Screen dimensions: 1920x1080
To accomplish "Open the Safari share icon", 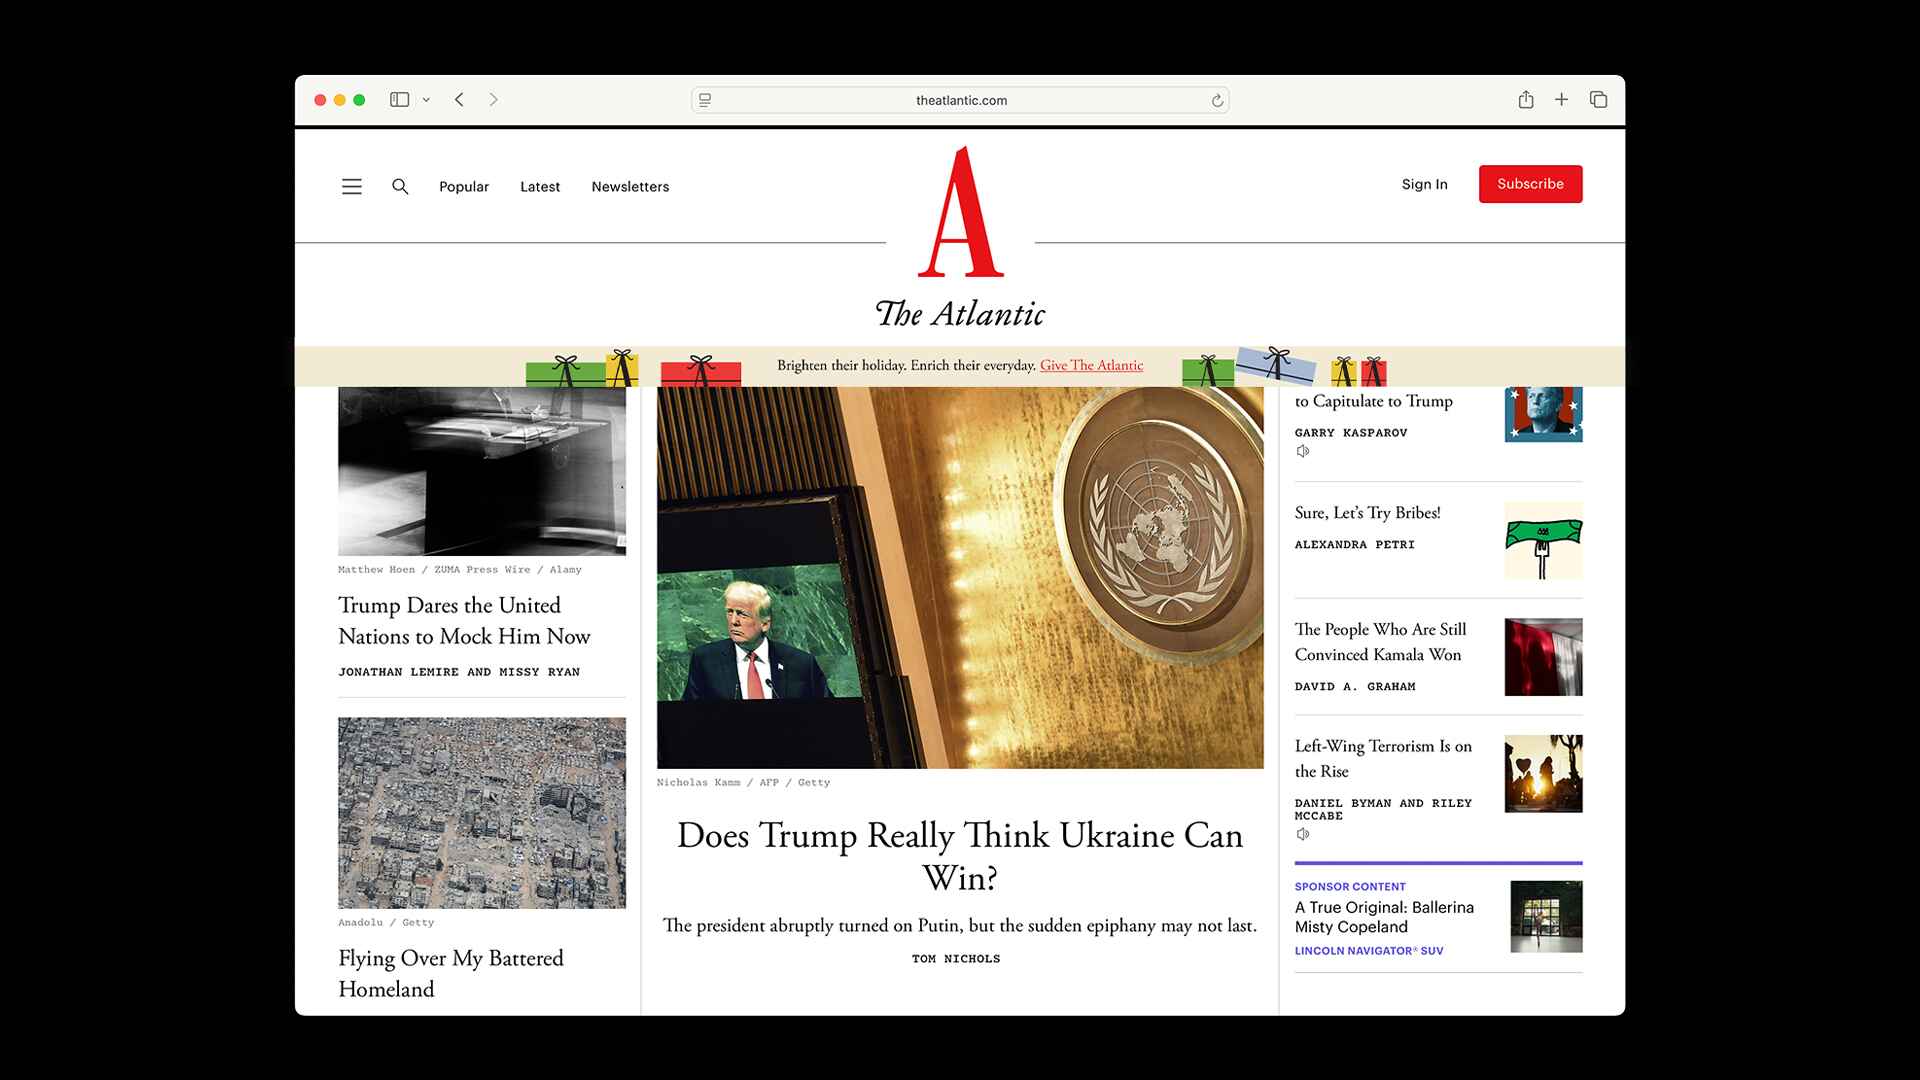I will [1525, 100].
